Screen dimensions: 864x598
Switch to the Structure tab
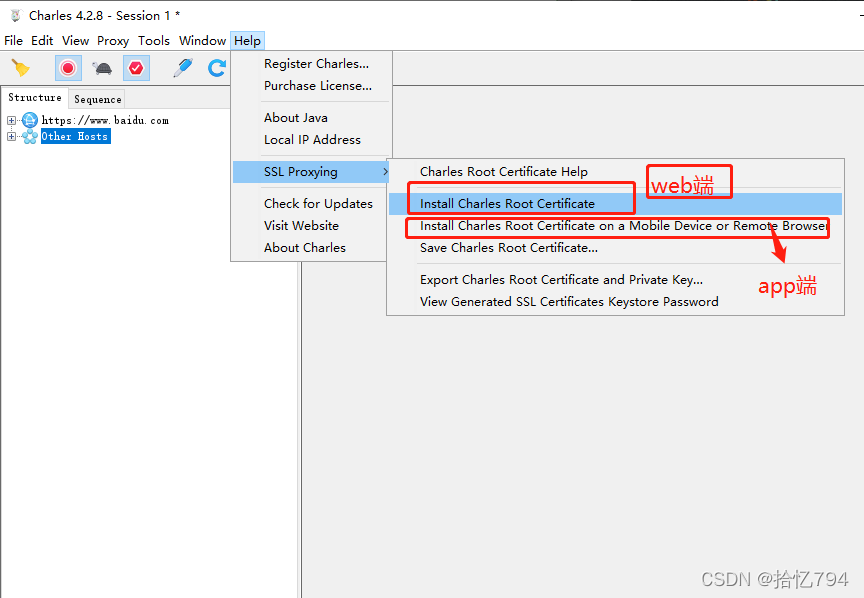35,98
